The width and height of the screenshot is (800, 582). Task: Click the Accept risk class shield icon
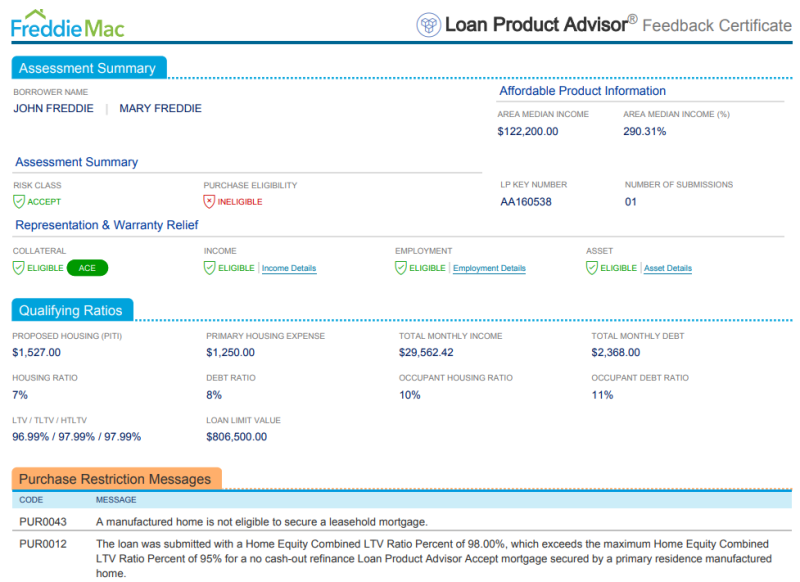tap(19, 201)
